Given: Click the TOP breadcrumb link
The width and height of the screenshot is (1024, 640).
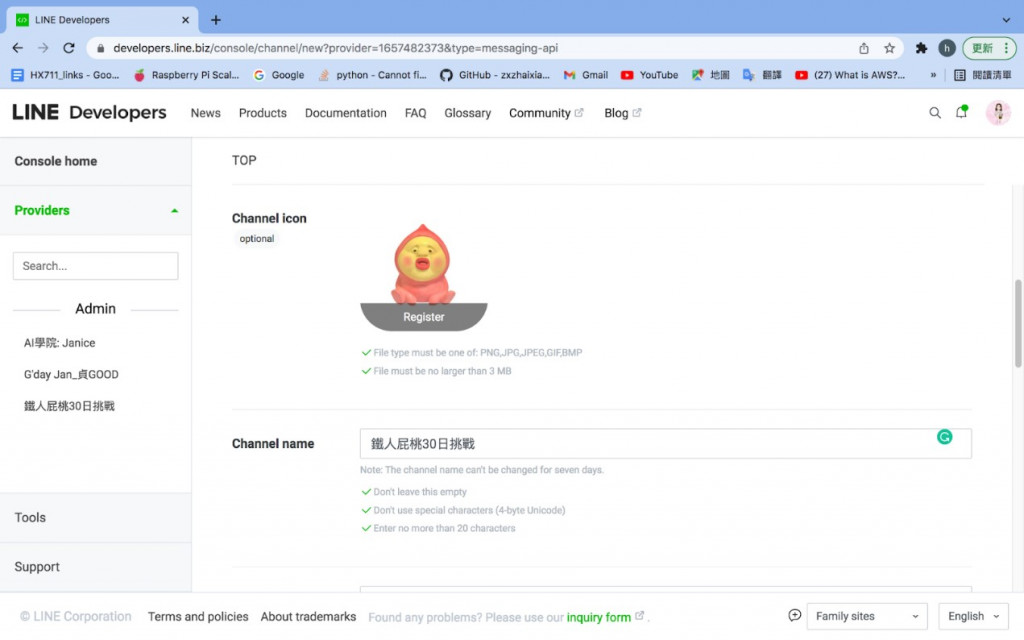Looking at the screenshot, I should 244,161.
